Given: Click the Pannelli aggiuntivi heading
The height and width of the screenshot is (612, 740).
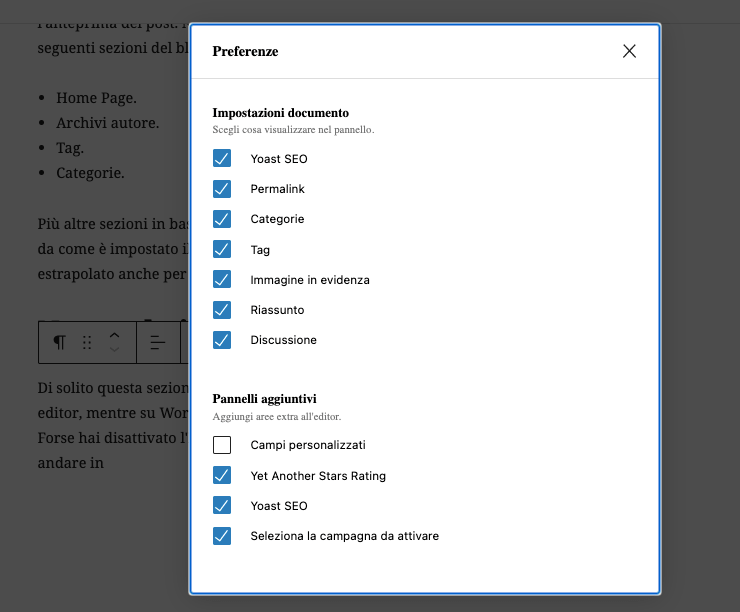Looking at the screenshot, I should (x=264, y=399).
